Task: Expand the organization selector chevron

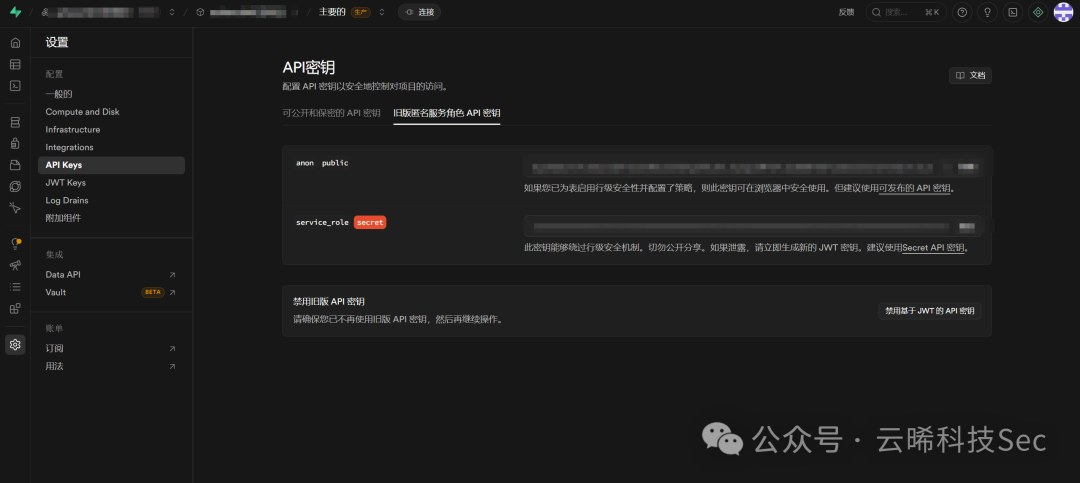Action: click(172, 12)
